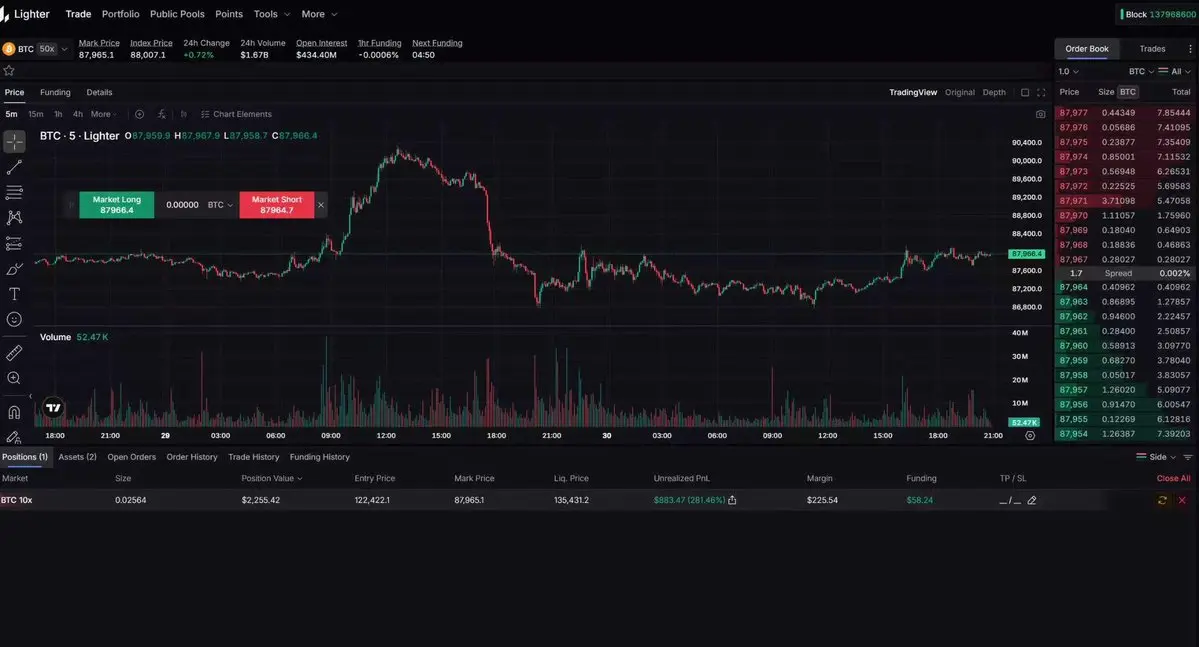The height and width of the screenshot is (647, 1199).
Task: Take a chart snapshot with camera icon
Action: (1040, 114)
